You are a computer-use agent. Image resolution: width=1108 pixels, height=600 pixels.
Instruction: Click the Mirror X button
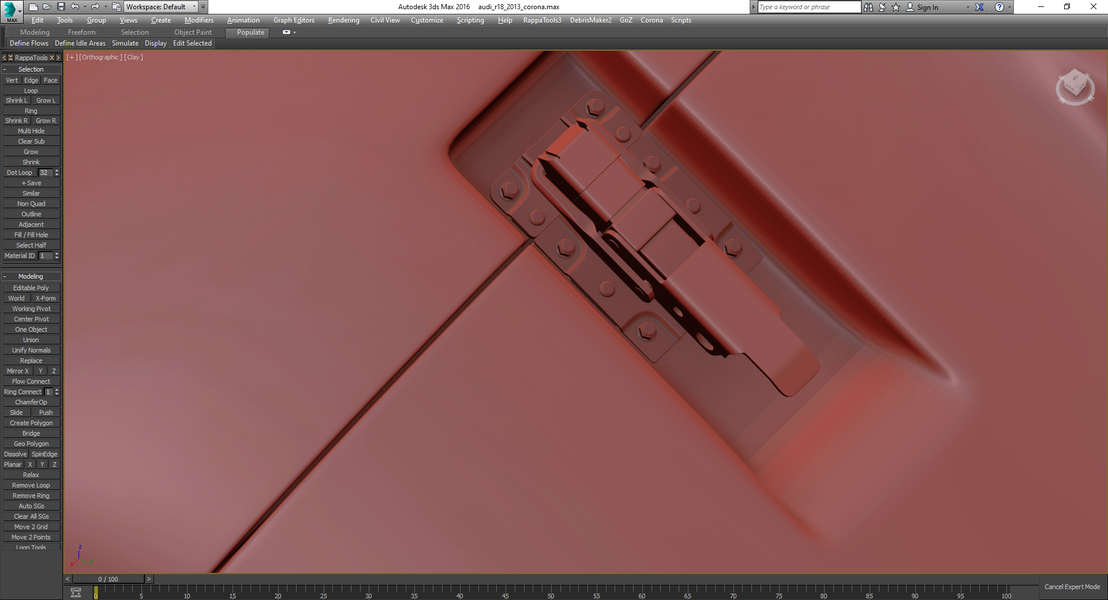(x=18, y=371)
